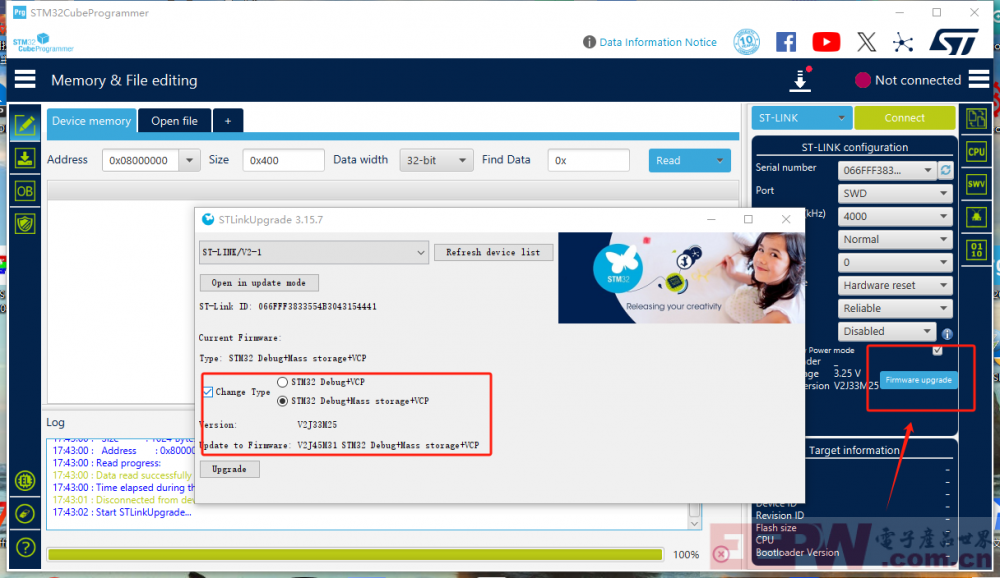Viewport: 1000px width, 578px height.
Task: Open the SWV viewer icon
Action: point(976,184)
